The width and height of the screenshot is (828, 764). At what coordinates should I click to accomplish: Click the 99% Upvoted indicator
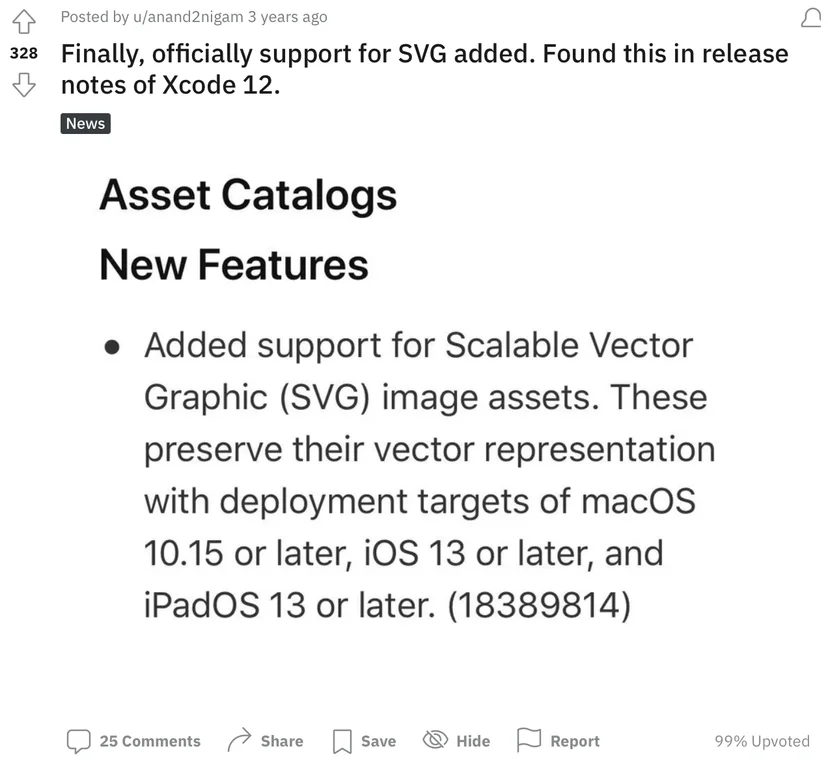coord(762,741)
